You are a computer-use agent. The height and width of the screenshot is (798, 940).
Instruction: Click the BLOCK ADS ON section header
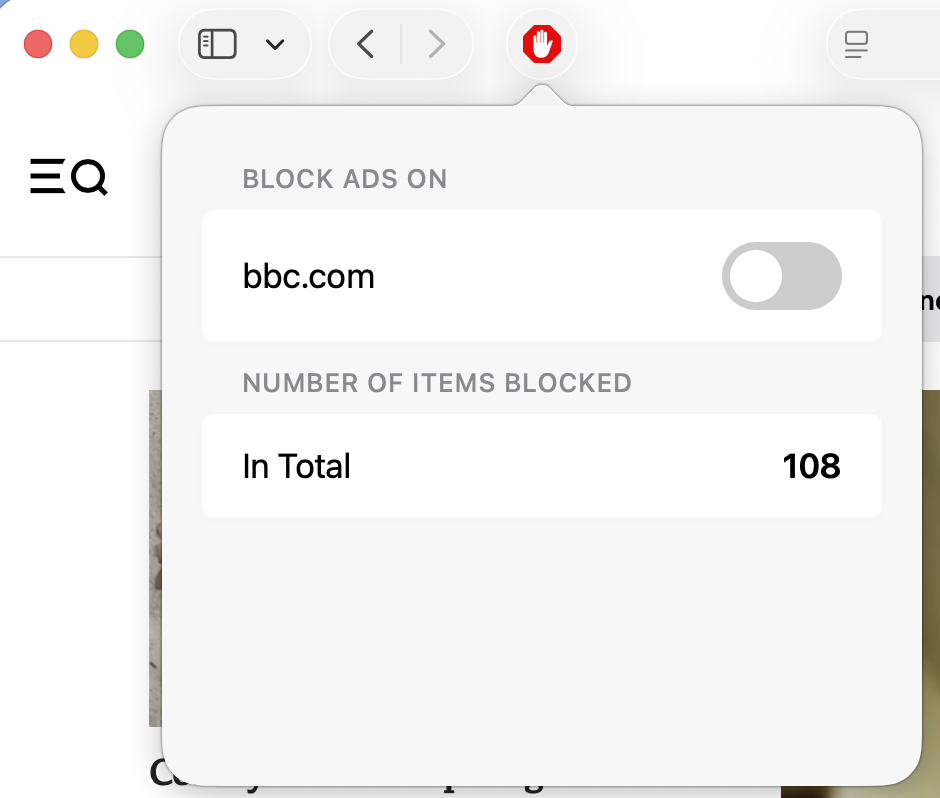(344, 179)
